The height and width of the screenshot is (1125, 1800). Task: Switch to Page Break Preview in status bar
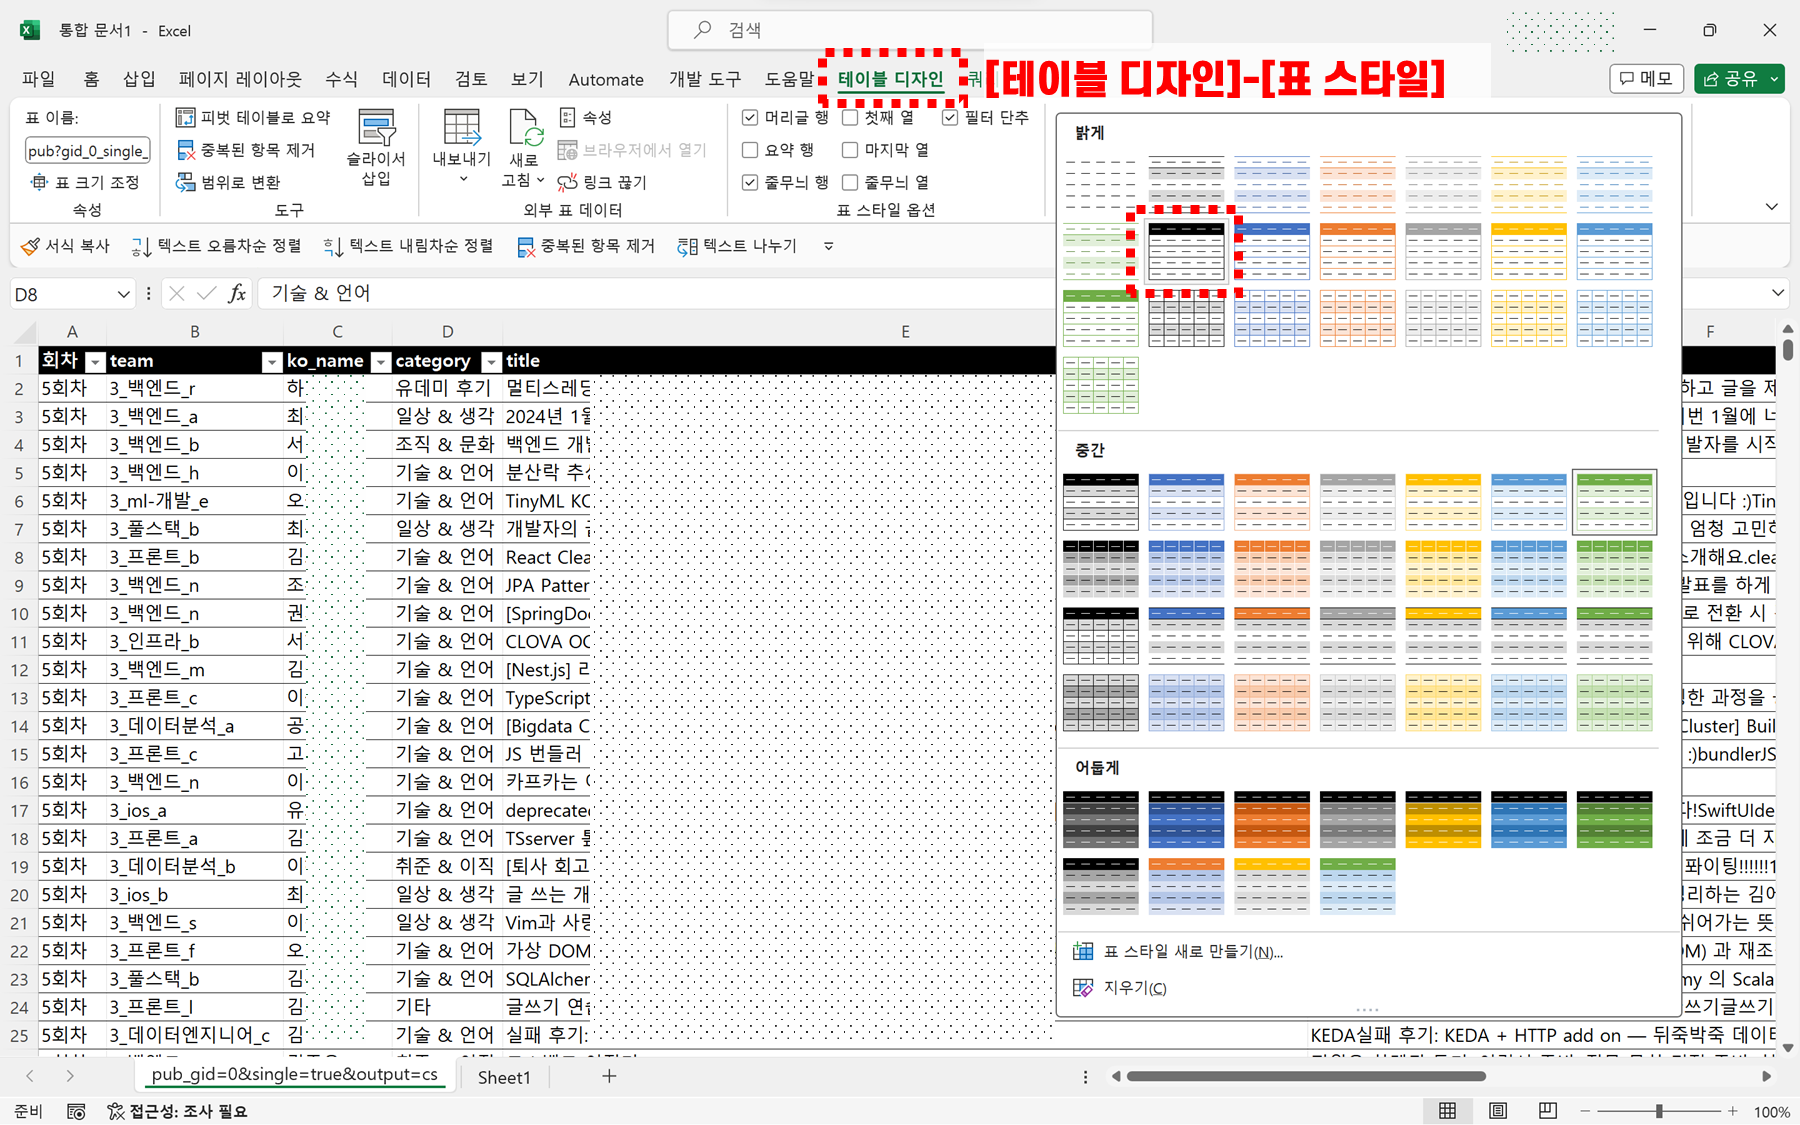[x=1547, y=1111]
